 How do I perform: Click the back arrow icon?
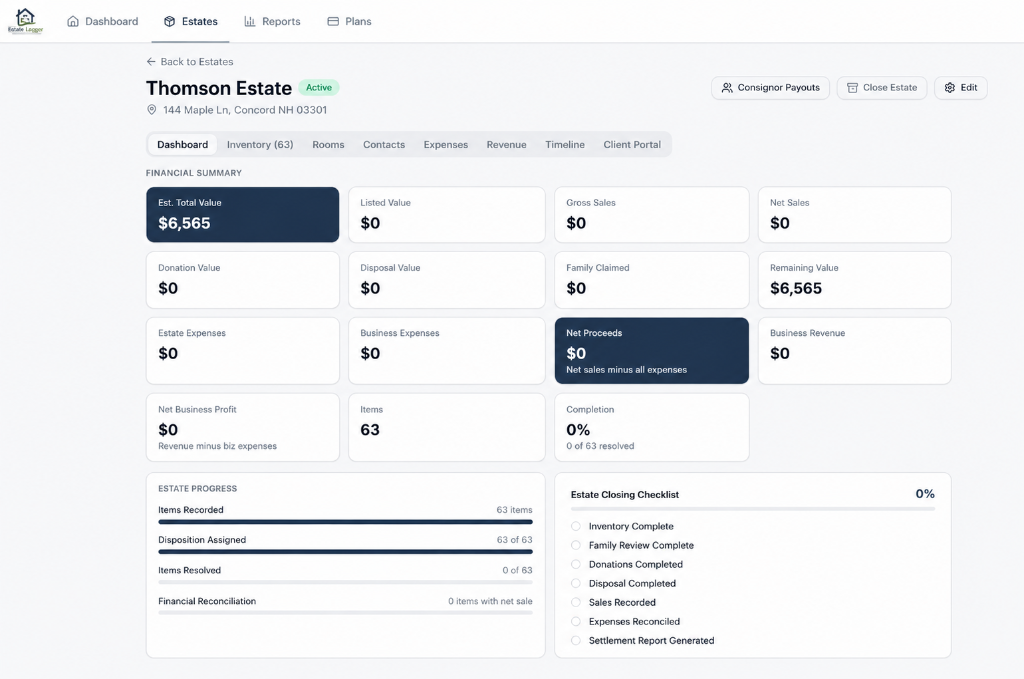[x=151, y=61]
